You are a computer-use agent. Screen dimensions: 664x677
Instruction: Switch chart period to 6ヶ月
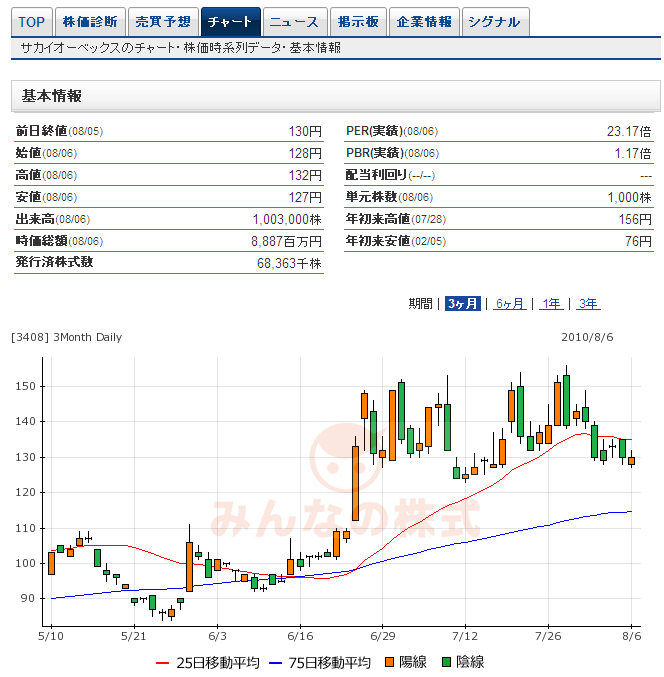coord(510,304)
